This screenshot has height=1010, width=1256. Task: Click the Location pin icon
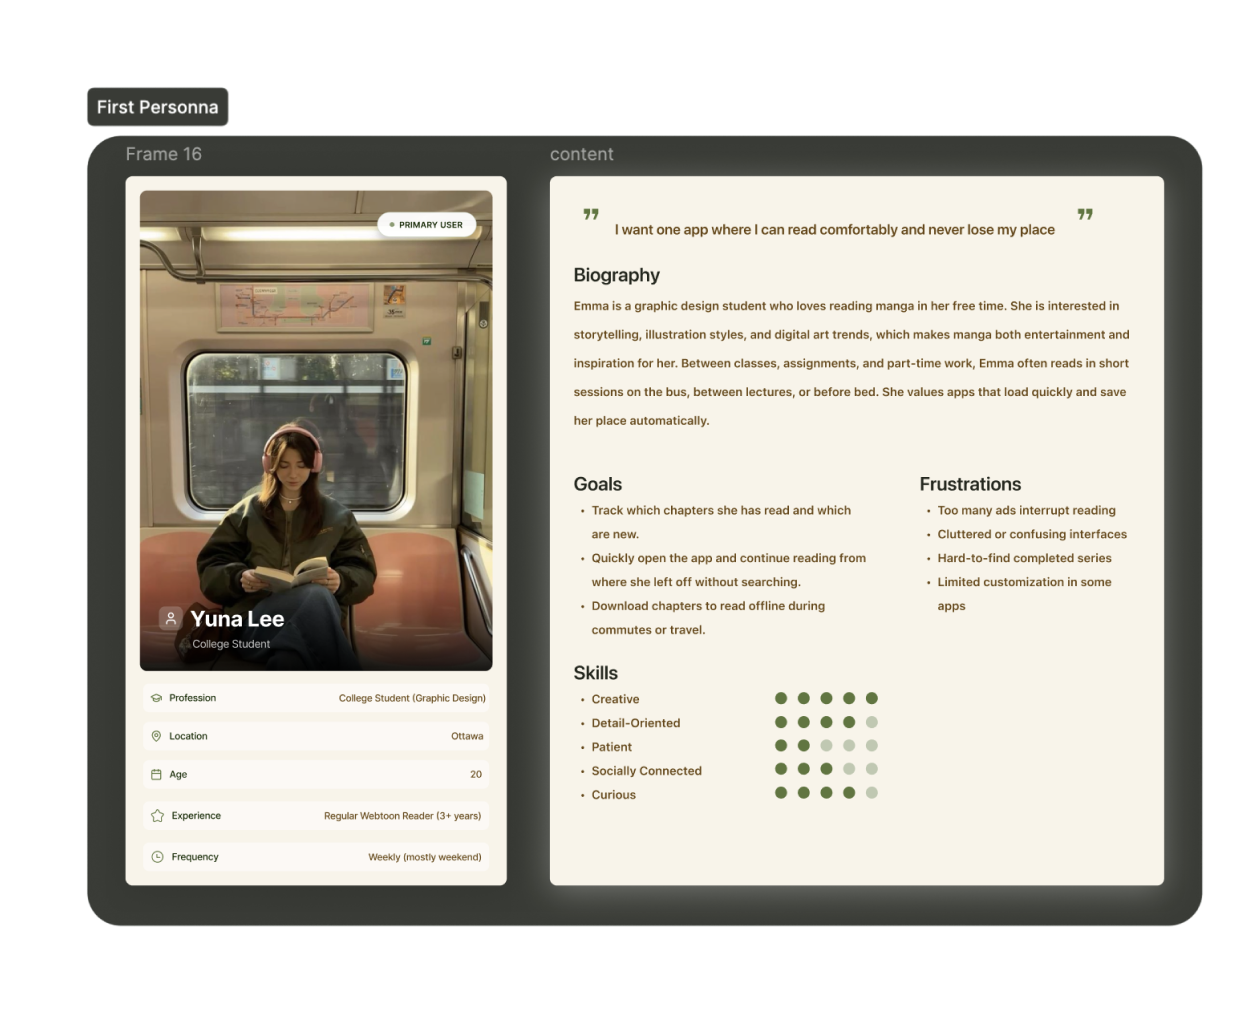point(156,736)
